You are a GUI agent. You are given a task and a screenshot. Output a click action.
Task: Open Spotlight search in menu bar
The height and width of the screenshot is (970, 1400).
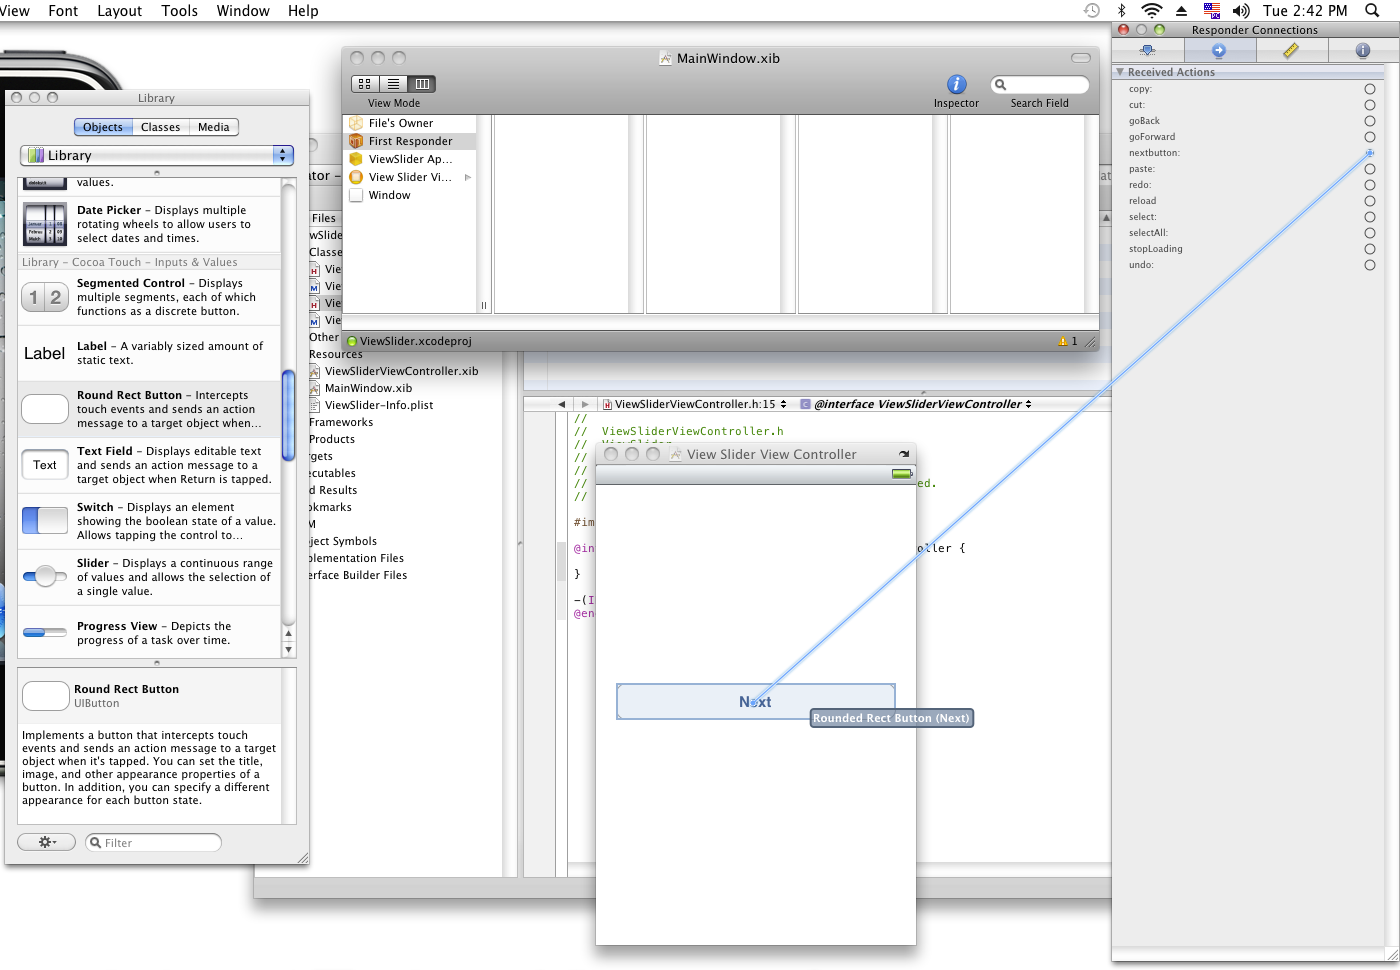[x=1372, y=10]
